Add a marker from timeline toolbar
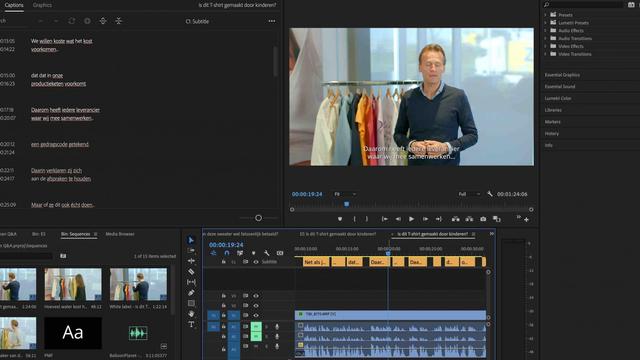The width and height of the screenshot is (640, 360). click(253, 253)
